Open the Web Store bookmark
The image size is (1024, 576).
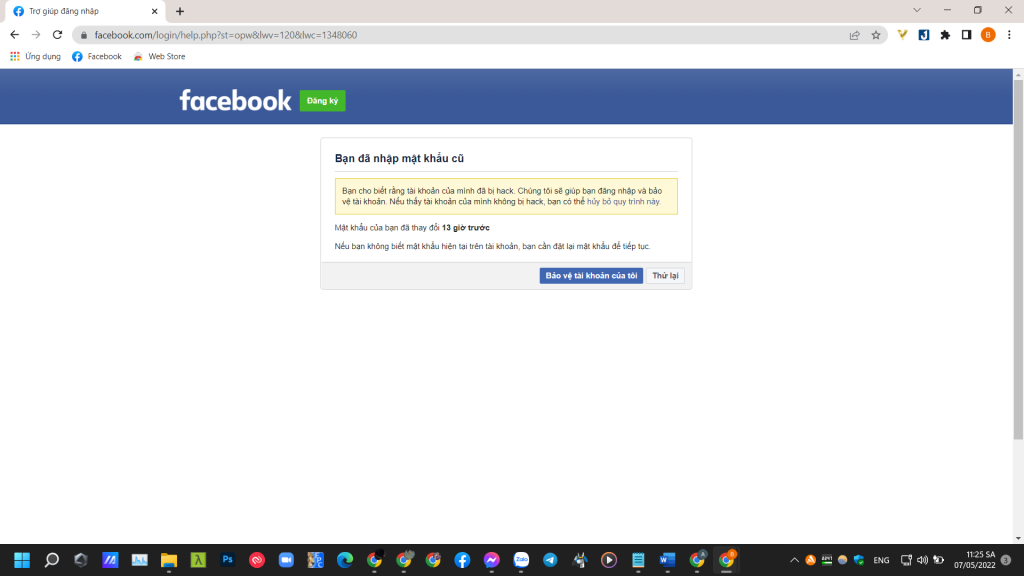[159, 57]
